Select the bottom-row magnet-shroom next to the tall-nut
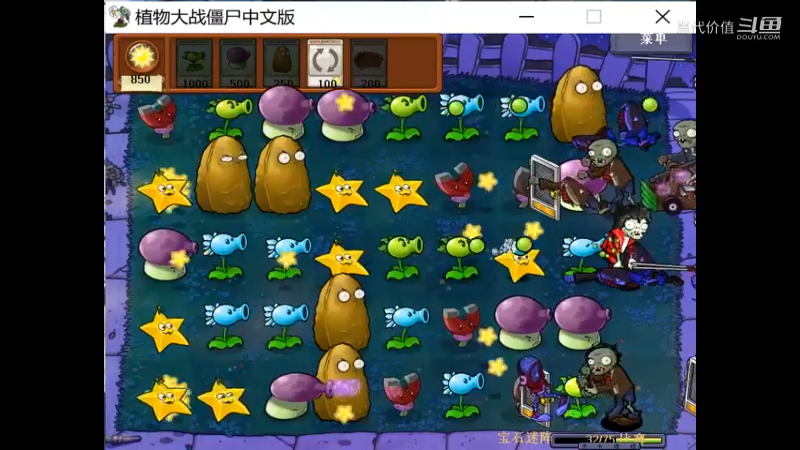 pyautogui.click(x=402, y=392)
